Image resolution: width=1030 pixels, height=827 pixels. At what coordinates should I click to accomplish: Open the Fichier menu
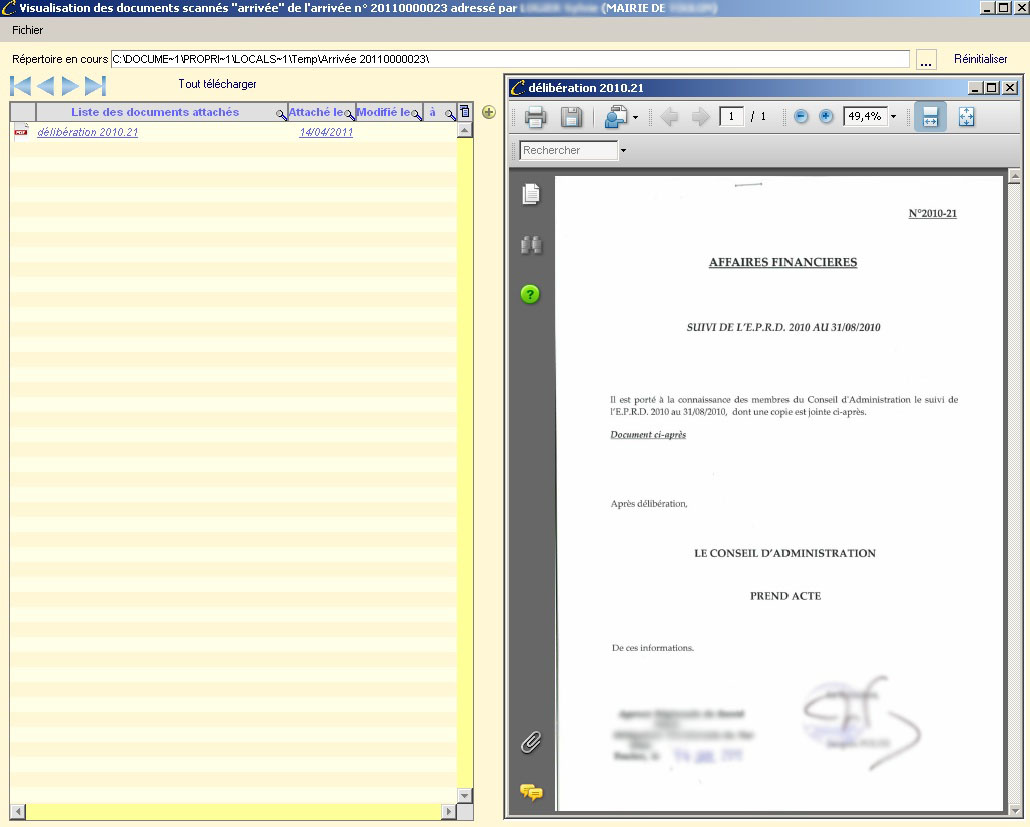pyautogui.click(x=27, y=30)
